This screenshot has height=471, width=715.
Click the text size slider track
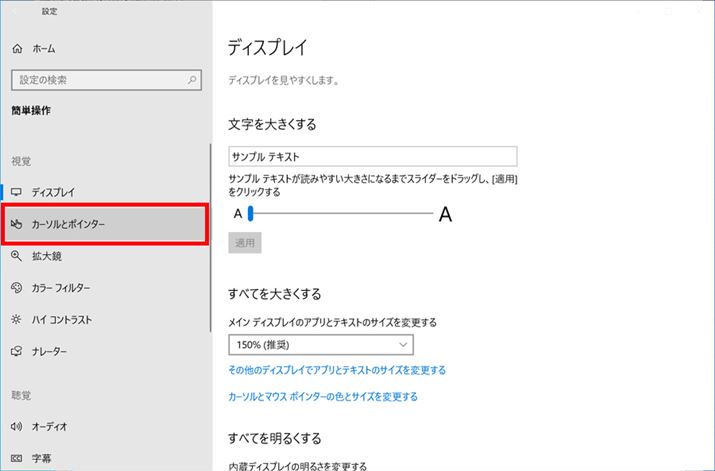click(342, 213)
